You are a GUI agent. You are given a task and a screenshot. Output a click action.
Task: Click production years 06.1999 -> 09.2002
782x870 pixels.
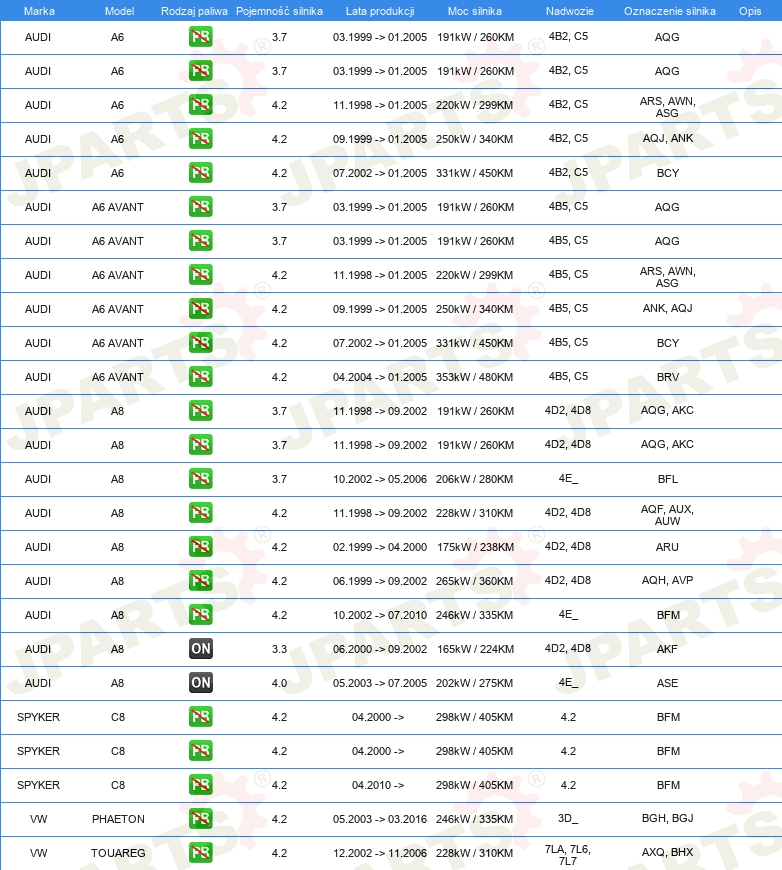point(380,581)
